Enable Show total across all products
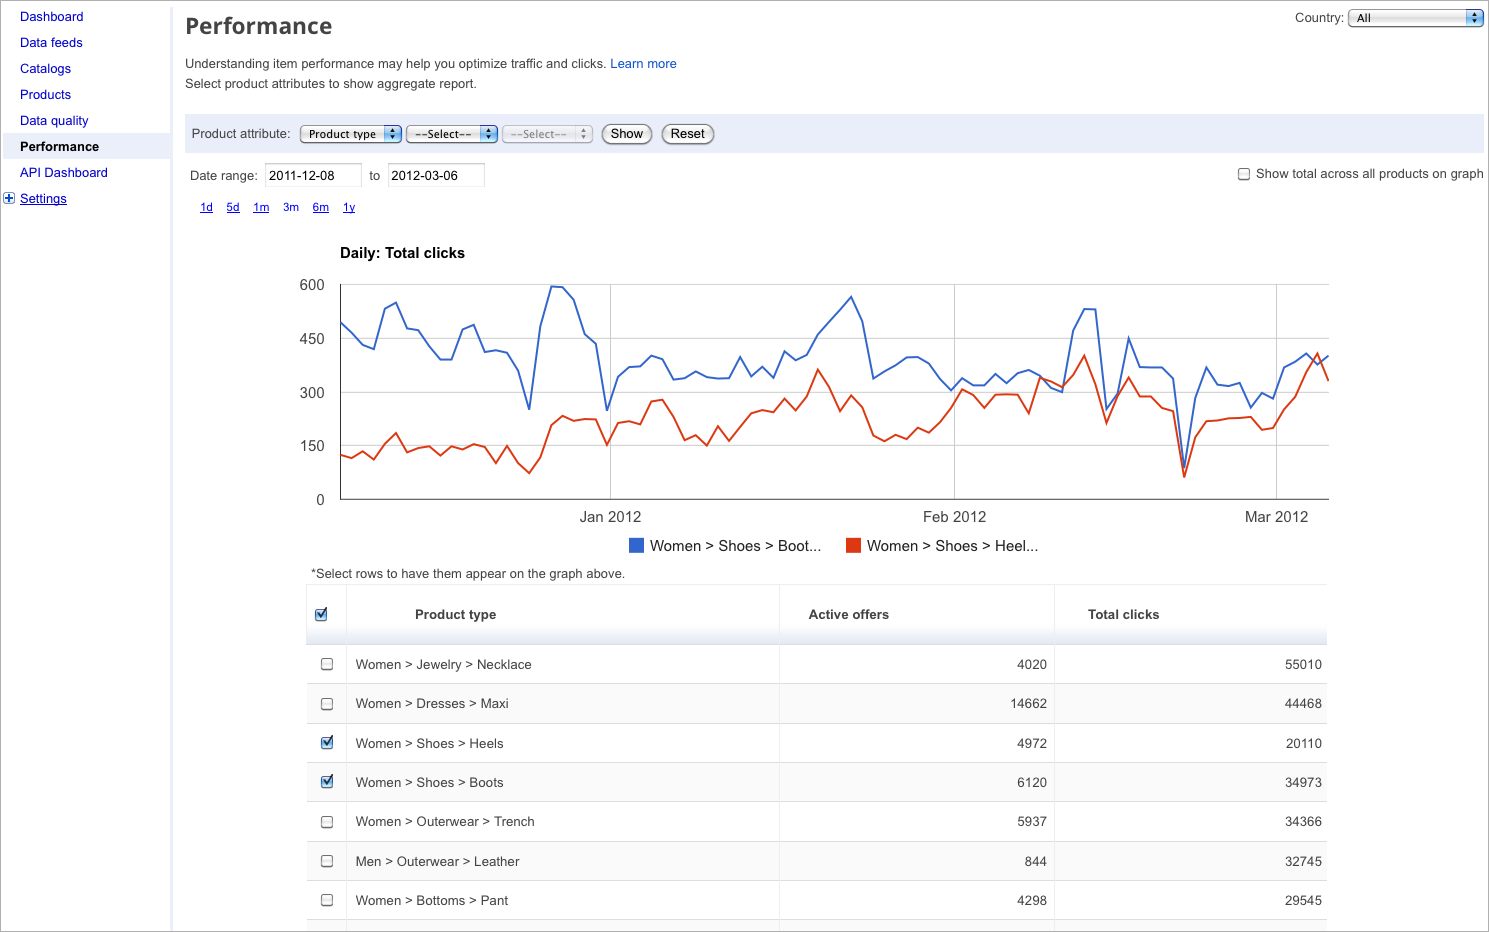The height and width of the screenshot is (932, 1489). click(x=1244, y=174)
